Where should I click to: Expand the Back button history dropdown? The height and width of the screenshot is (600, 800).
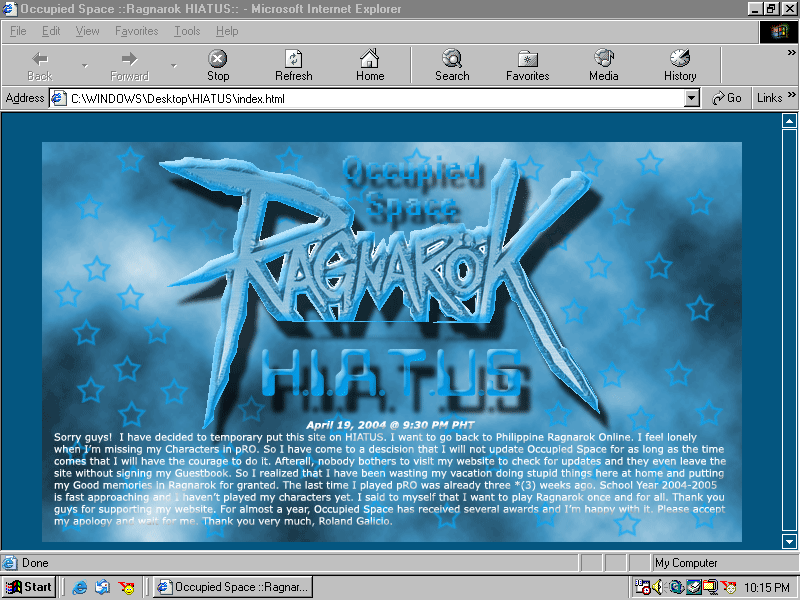point(85,66)
